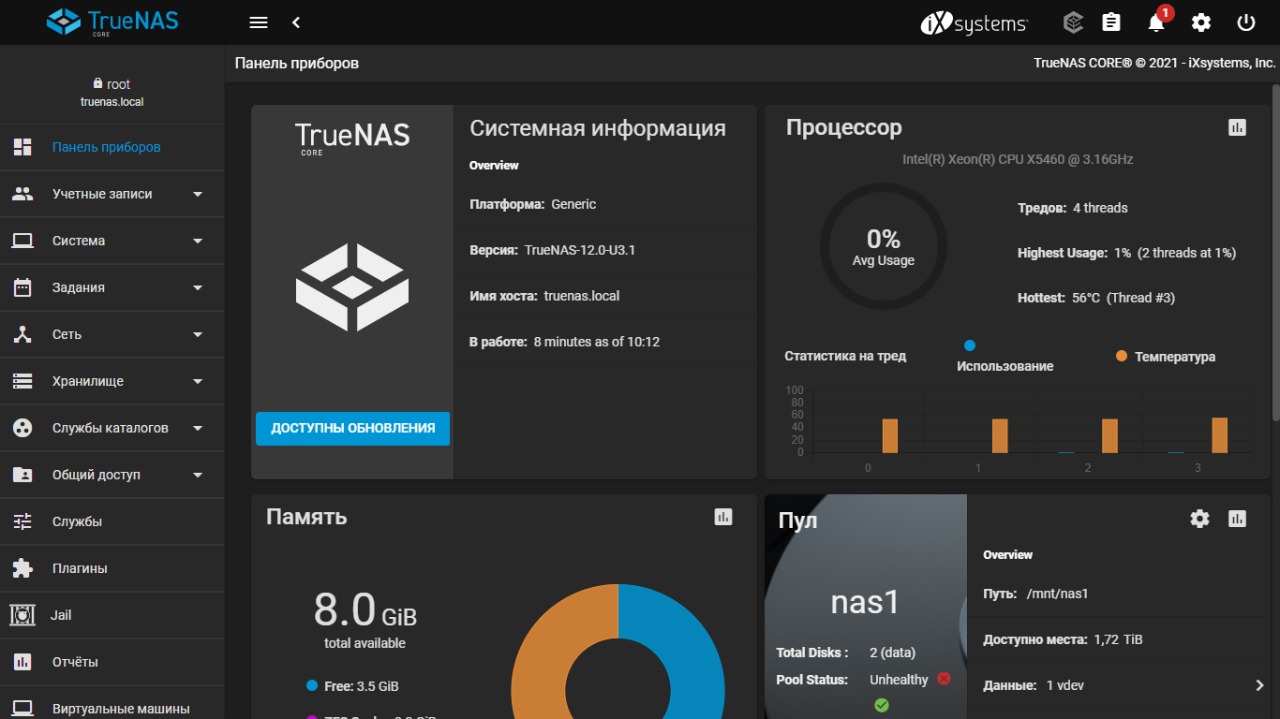Toggle the hamburger sidebar menu
This screenshot has width=1280, height=719.
pos(258,22)
